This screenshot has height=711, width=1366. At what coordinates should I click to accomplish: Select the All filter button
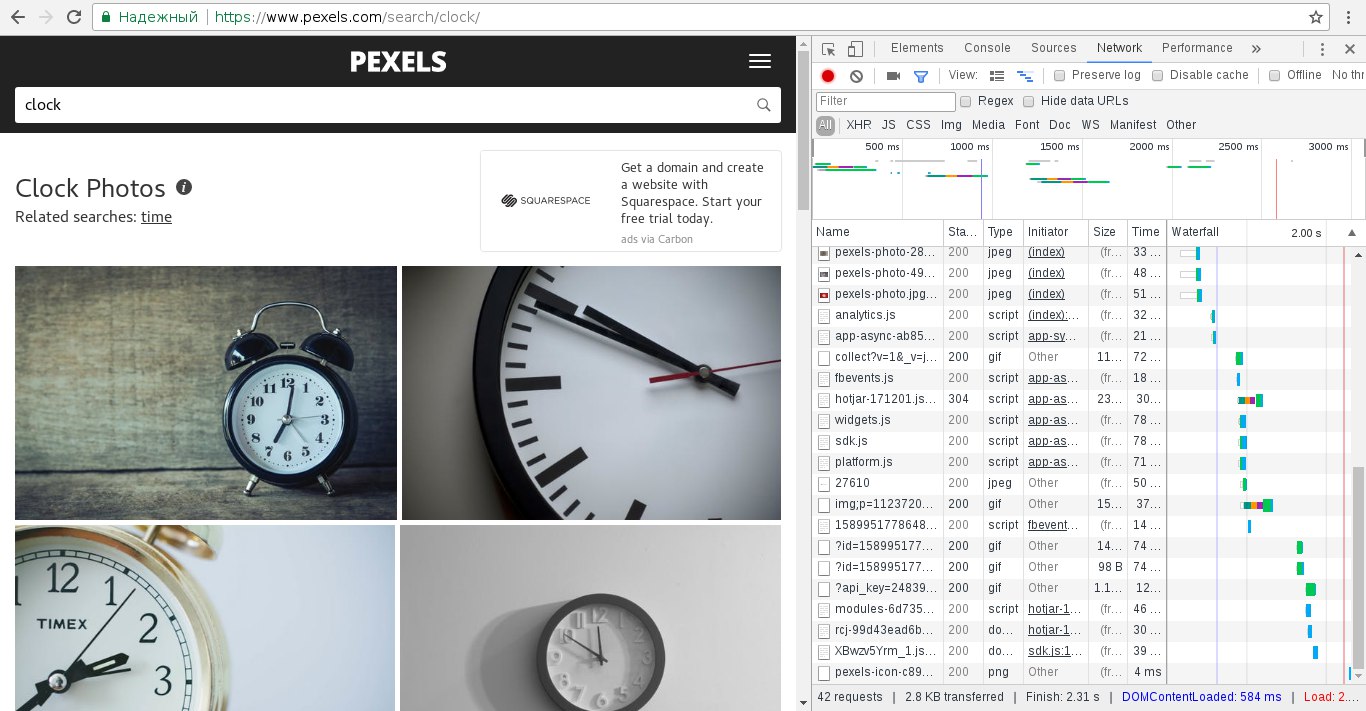825,125
